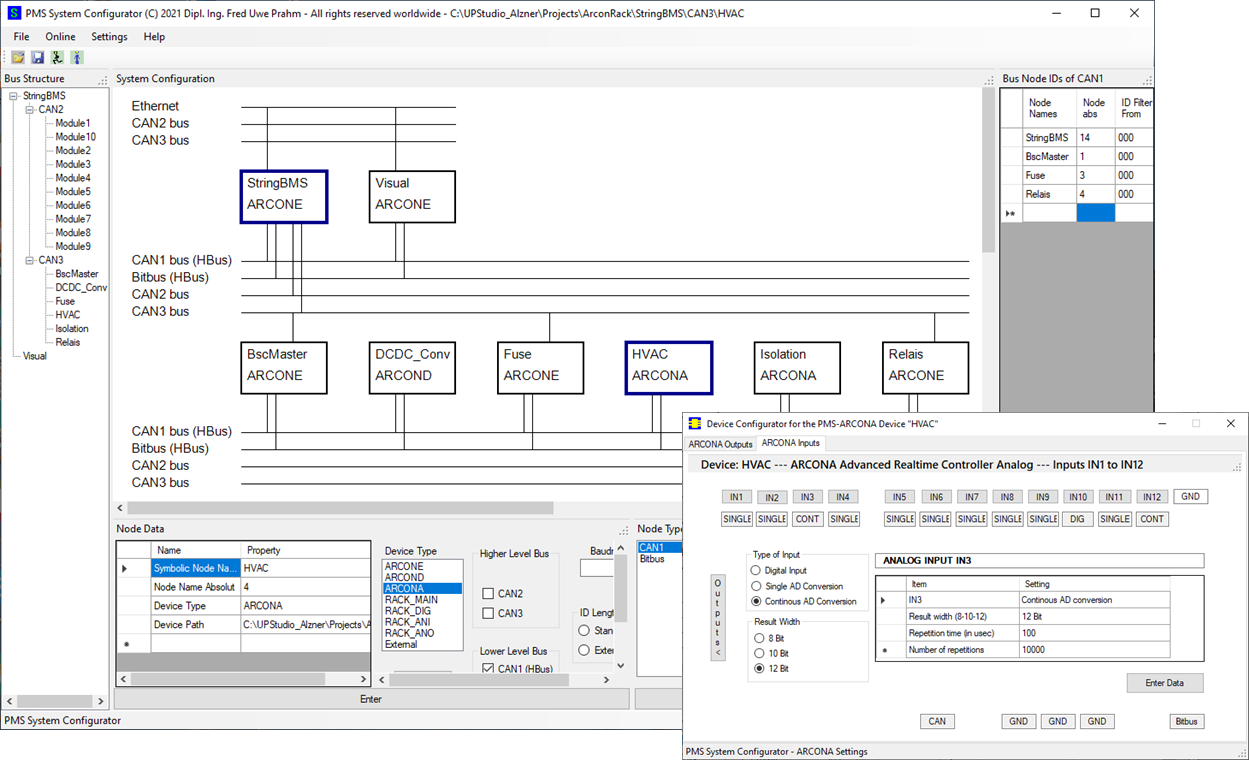The width and height of the screenshot is (1249, 760).
Task: Collapse the CAN2 tree branch
Action: pos(29,109)
